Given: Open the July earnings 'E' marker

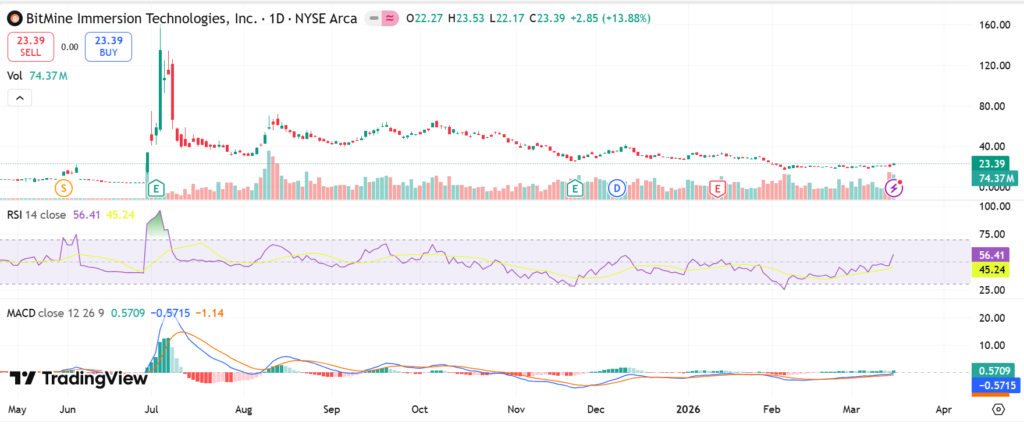Looking at the screenshot, I should [x=155, y=187].
